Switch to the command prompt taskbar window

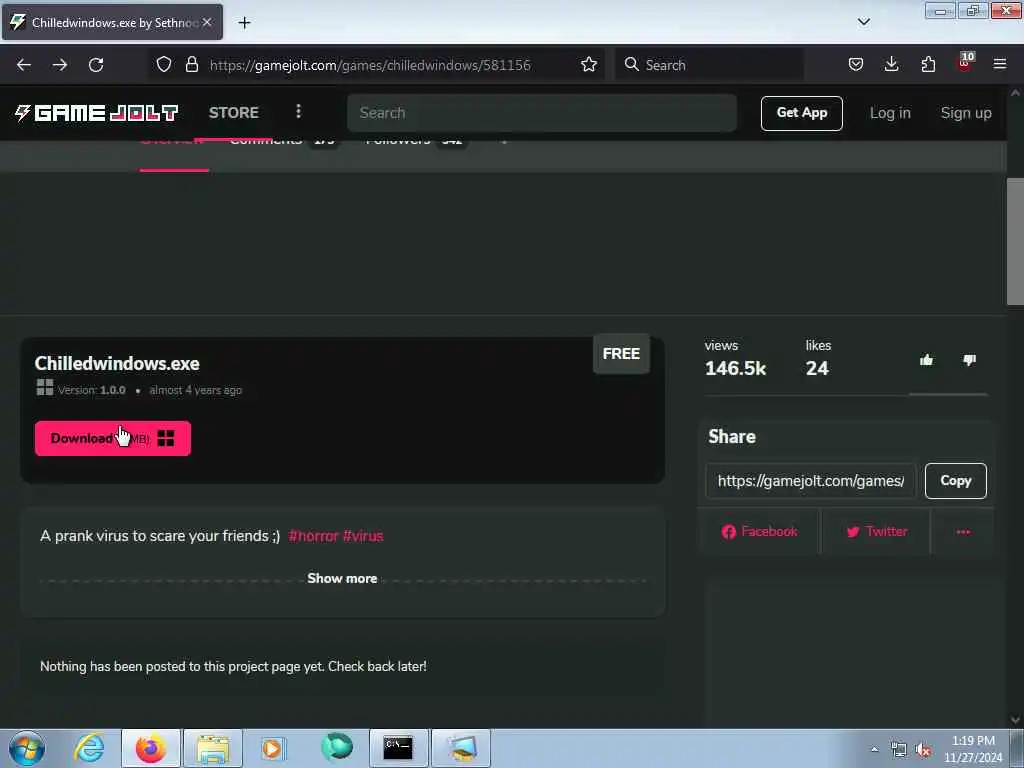click(398, 748)
